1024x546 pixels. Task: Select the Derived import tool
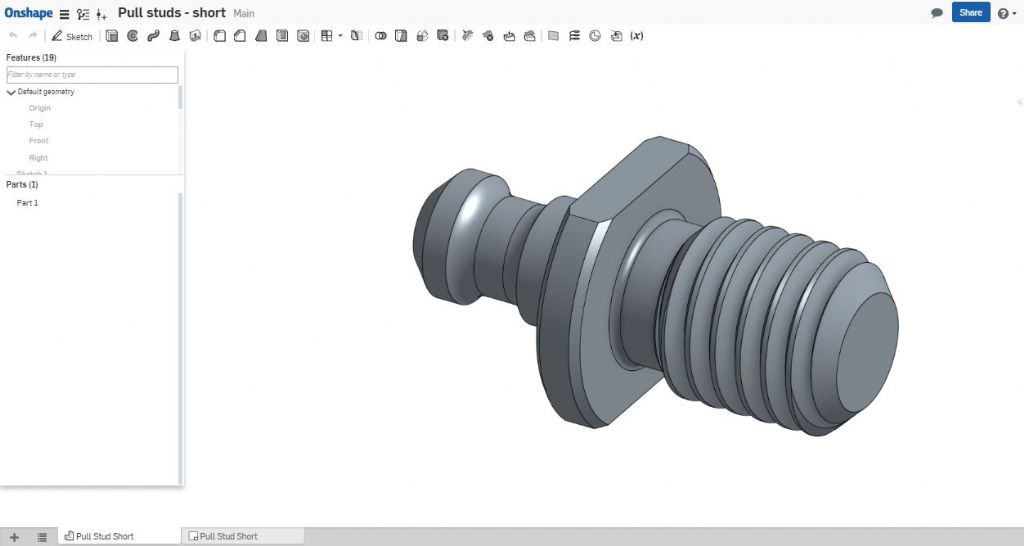click(616, 36)
